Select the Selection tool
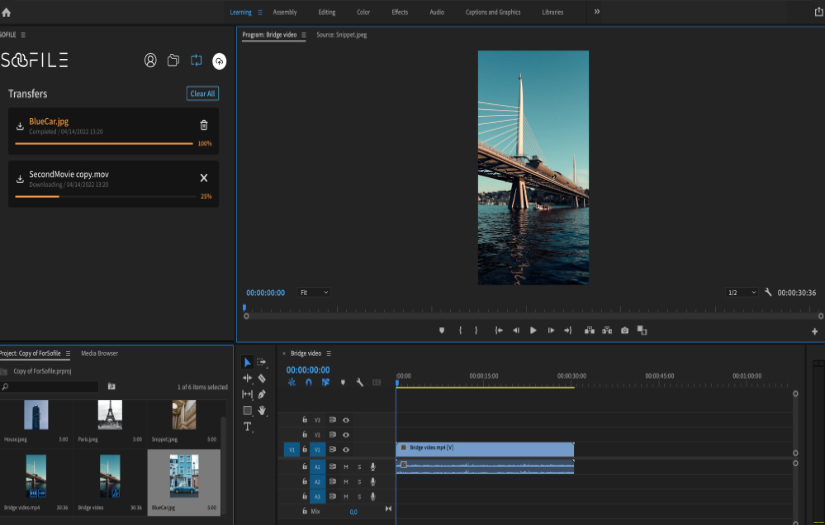Viewport: 825px width, 525px height. tap(247, 362)
